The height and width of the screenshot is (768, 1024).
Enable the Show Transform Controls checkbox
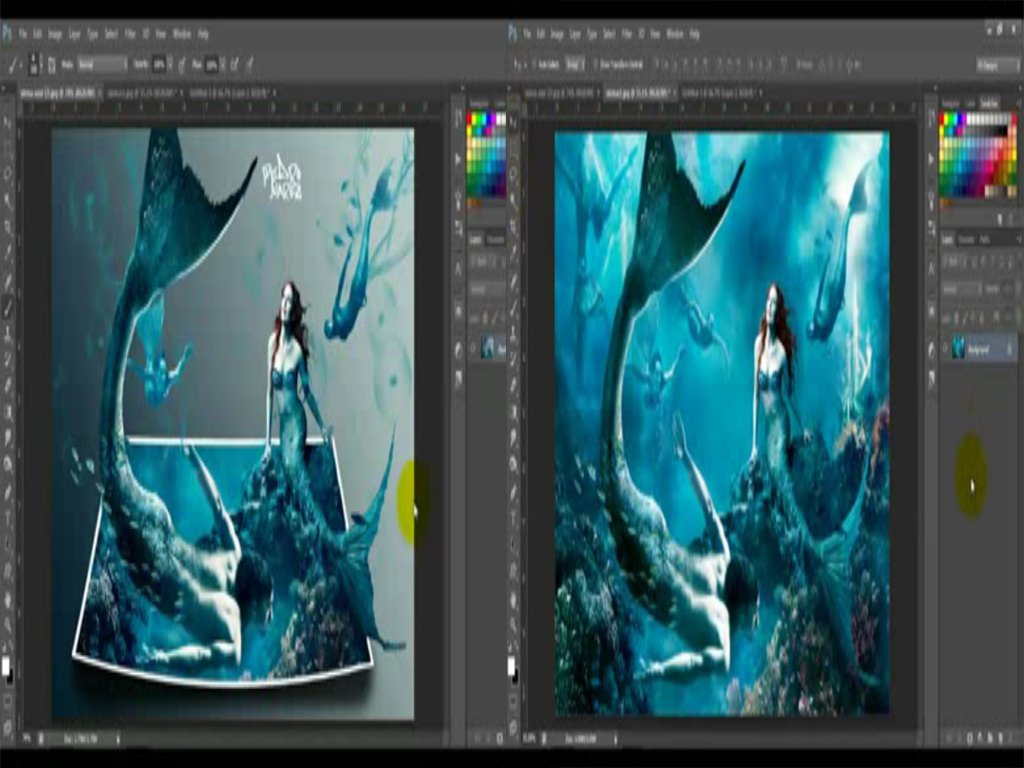pyautogui.click(x=595, y=65)
